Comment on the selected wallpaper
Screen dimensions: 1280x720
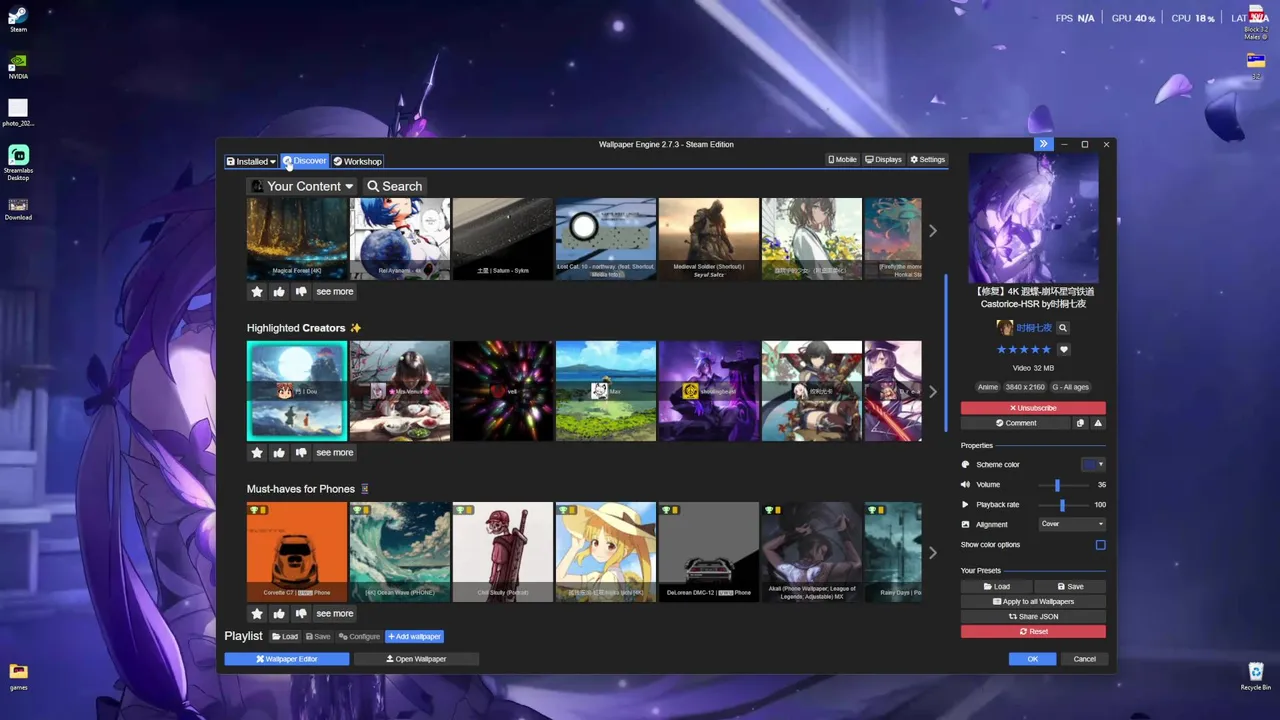coord(1015,423)
